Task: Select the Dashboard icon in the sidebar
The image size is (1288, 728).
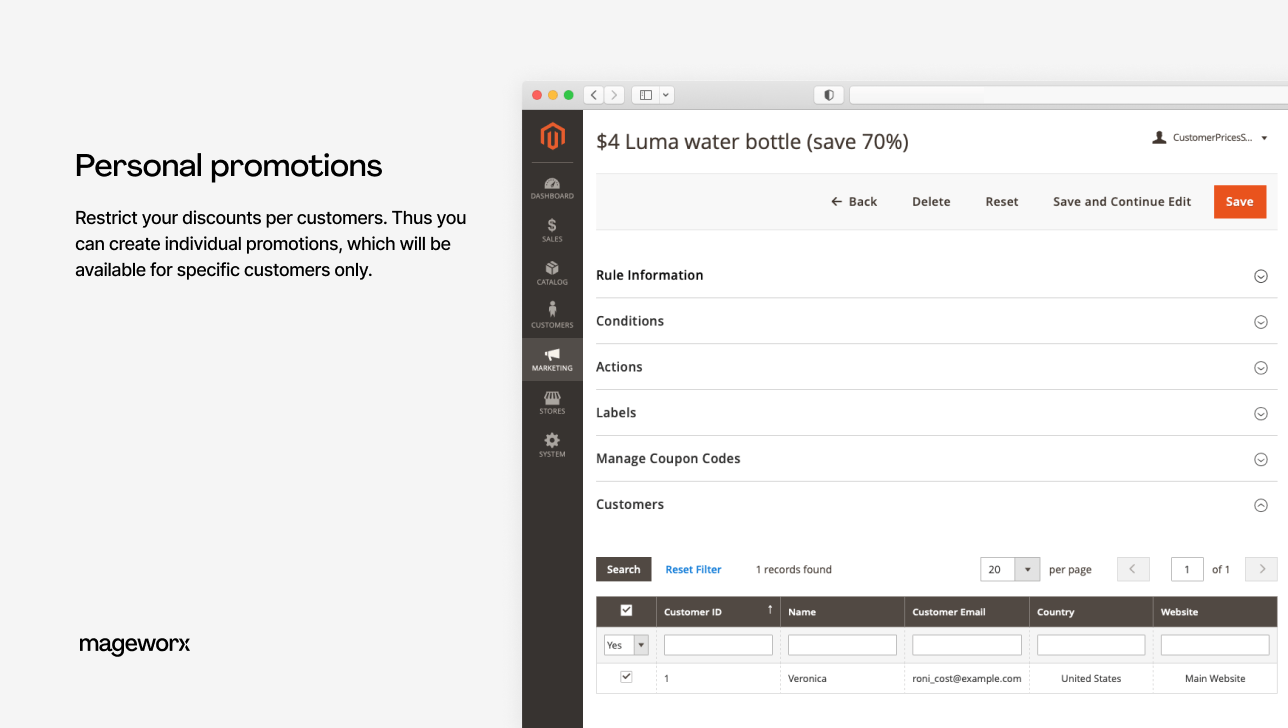Action: [552, 186]
